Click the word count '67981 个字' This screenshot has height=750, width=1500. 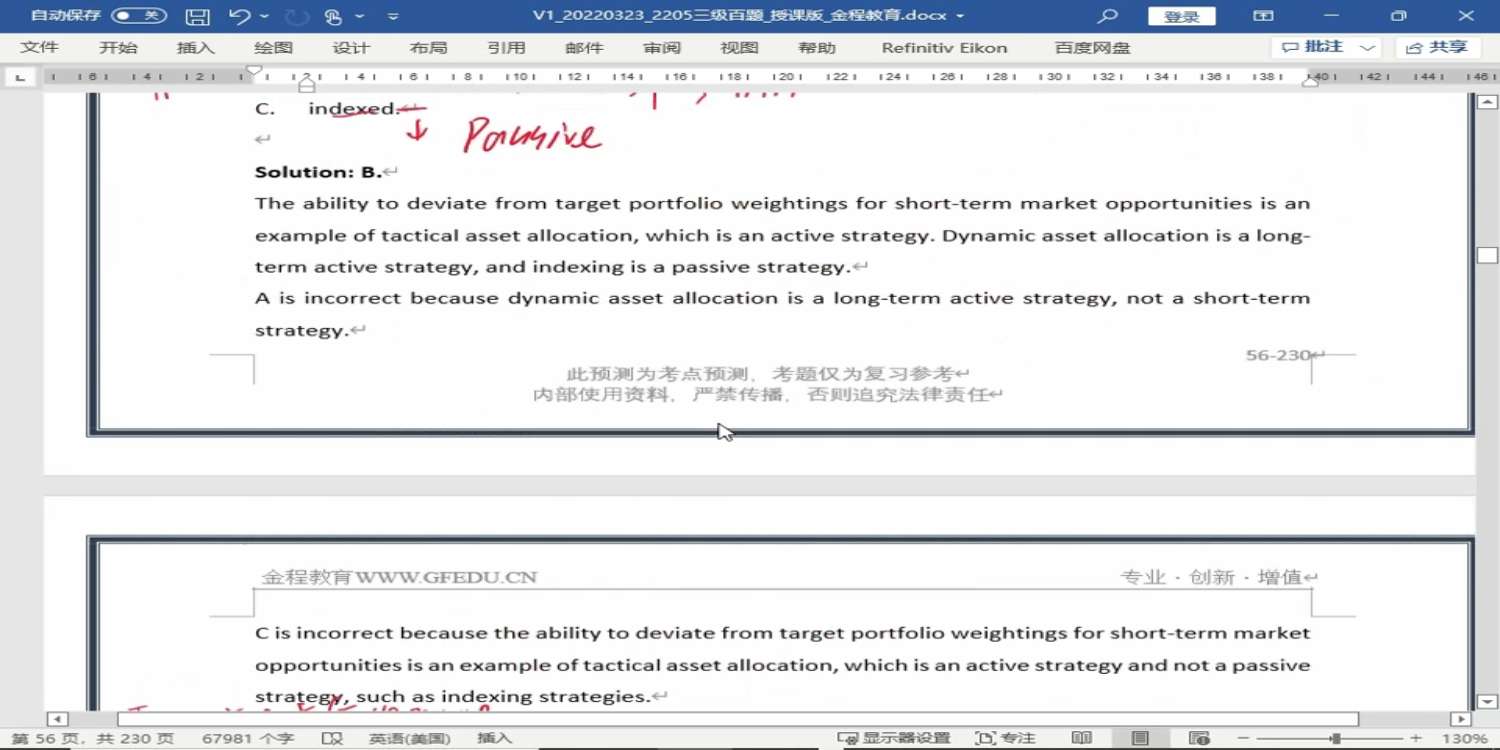click(x=248, y=738)
